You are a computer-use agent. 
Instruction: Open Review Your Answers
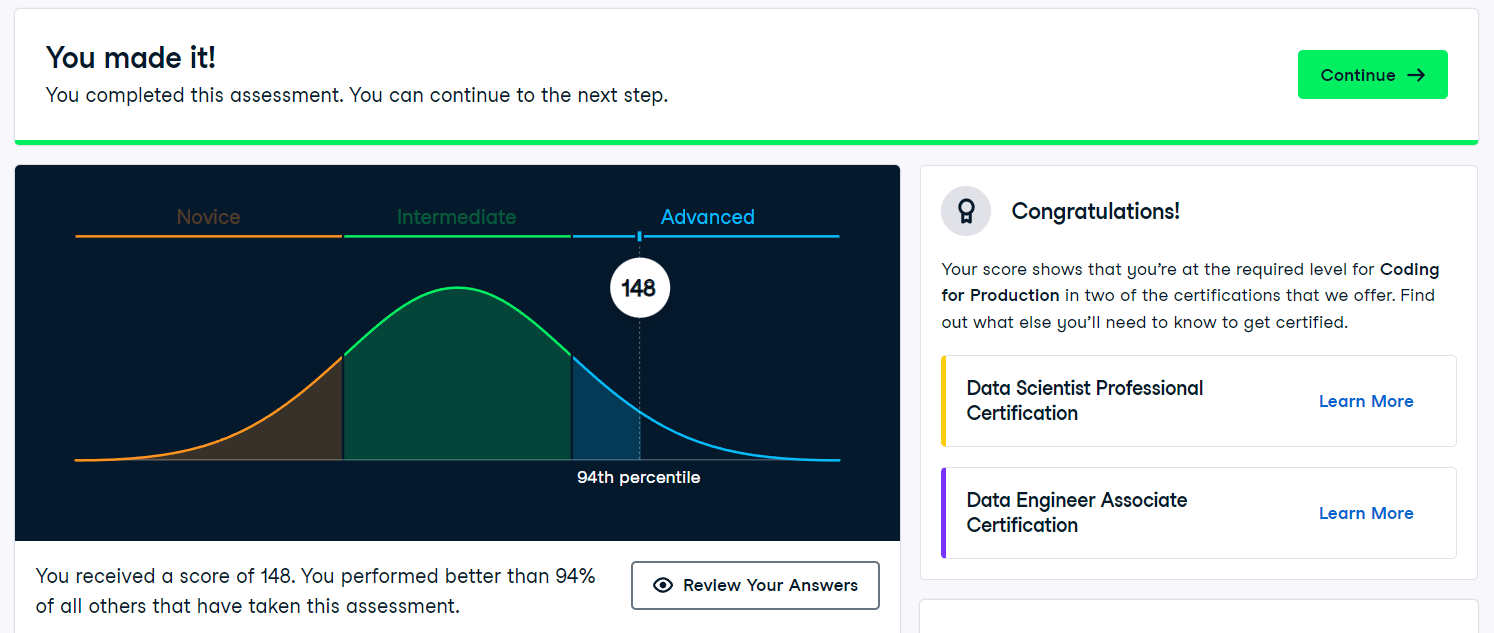pyautogui.click(x=755, y=585)
